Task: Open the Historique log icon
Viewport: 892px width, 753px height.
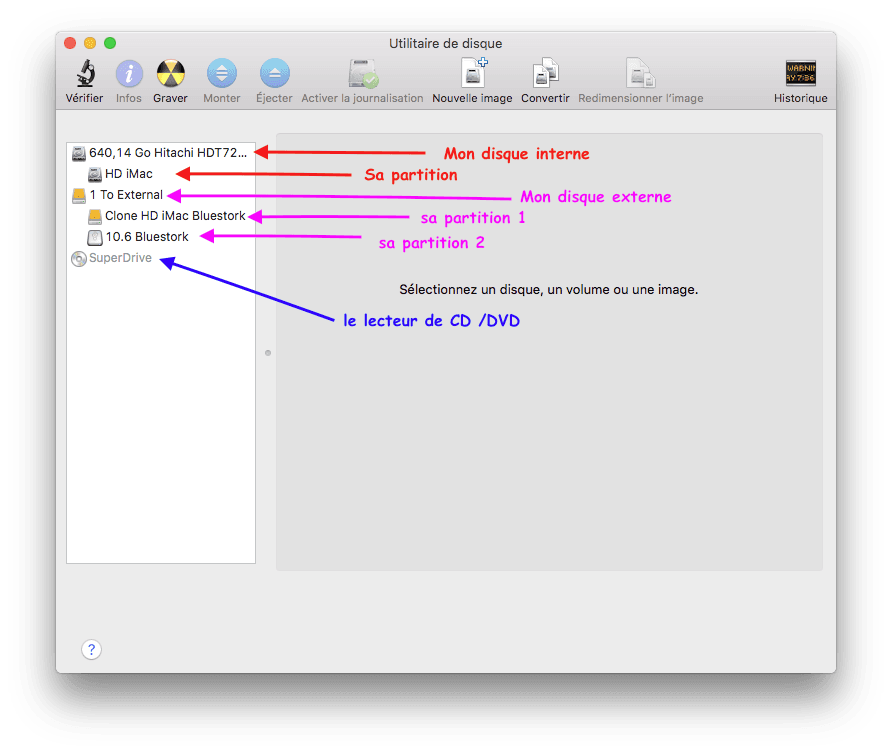Action: tap(800, 74)
